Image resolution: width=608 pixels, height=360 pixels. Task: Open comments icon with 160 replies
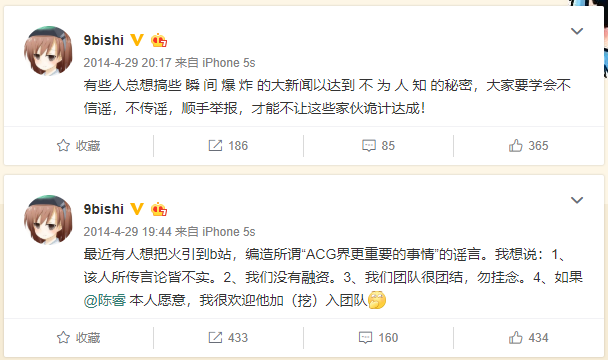366,338
